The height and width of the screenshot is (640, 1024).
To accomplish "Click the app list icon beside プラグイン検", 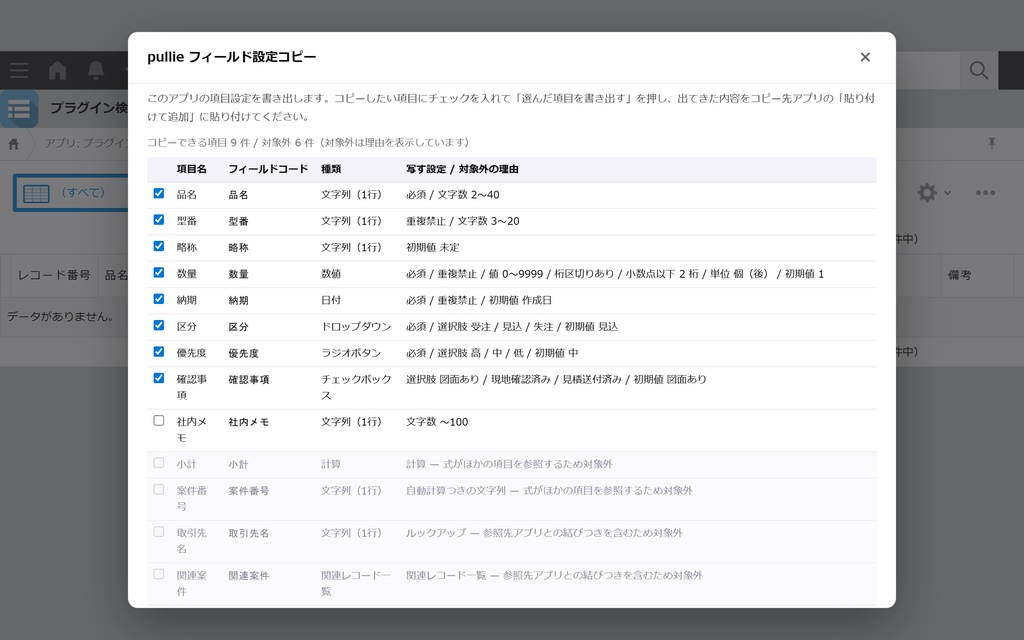I will (19, 108).
